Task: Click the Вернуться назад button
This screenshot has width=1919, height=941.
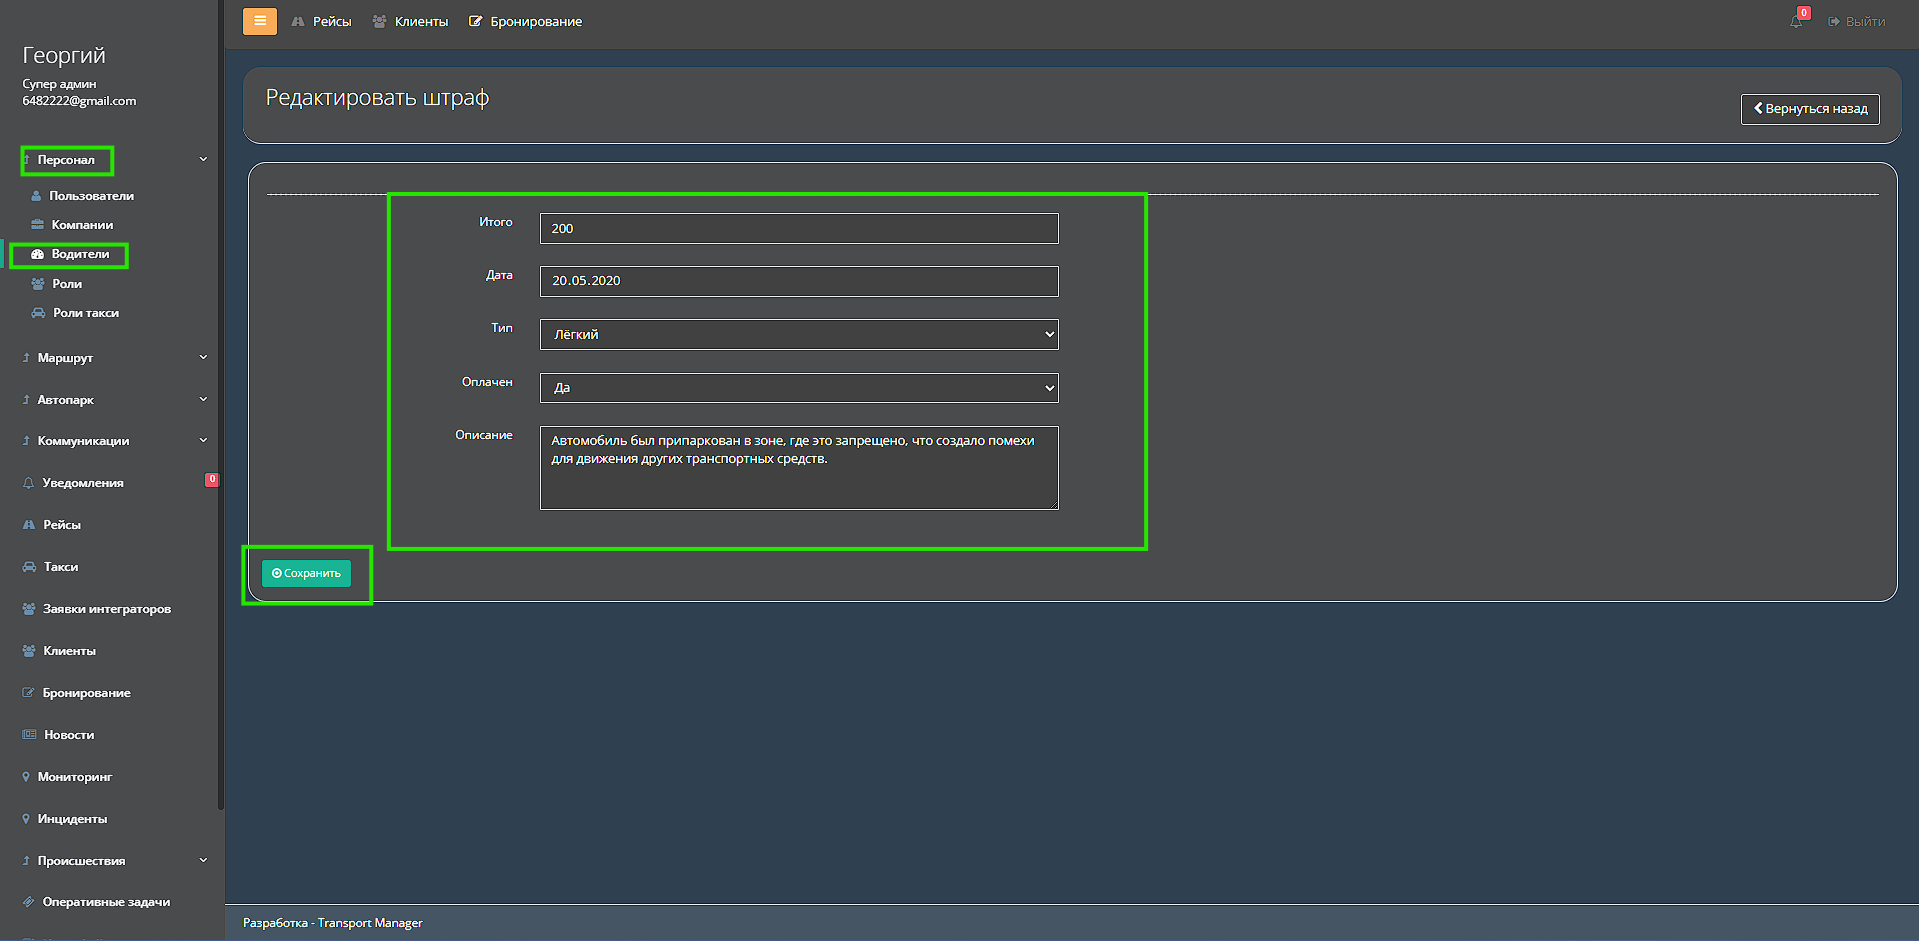Action: 1809,109
